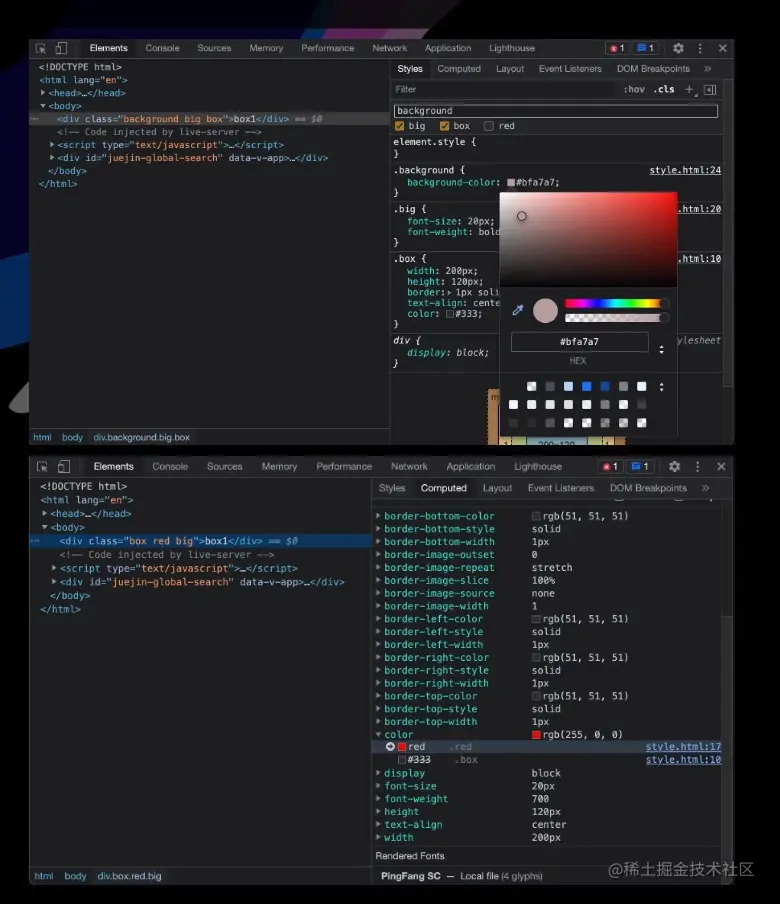Open Console tab in top DevTools panel

click(x=163, y=48)
